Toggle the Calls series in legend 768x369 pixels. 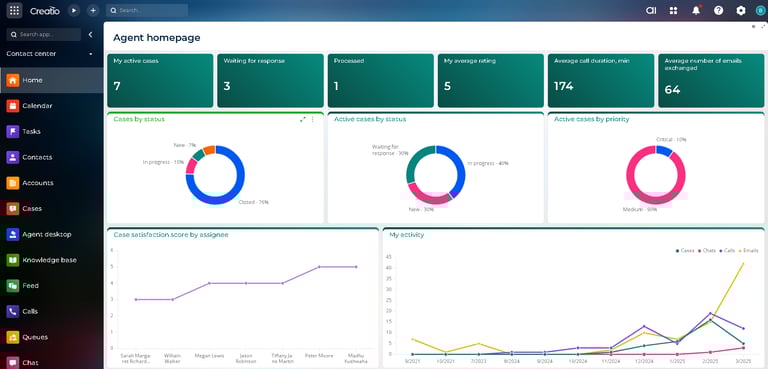pyautogui.click(x=728, y=250)
